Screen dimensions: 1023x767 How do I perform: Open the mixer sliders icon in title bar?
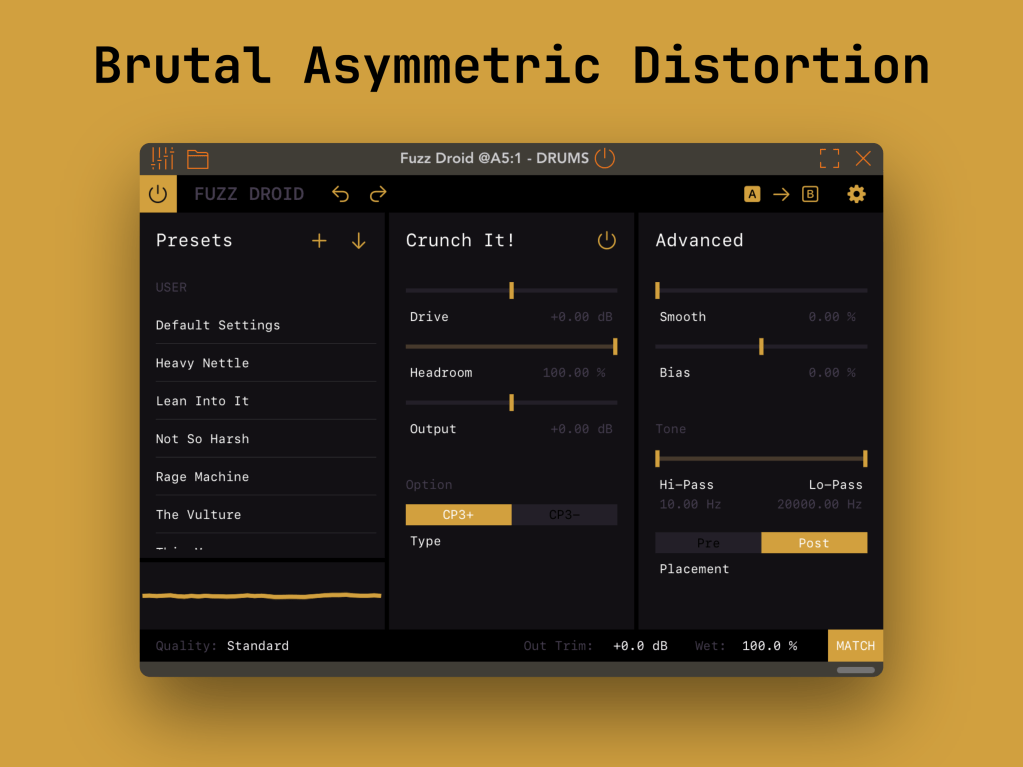coord(162,158)
